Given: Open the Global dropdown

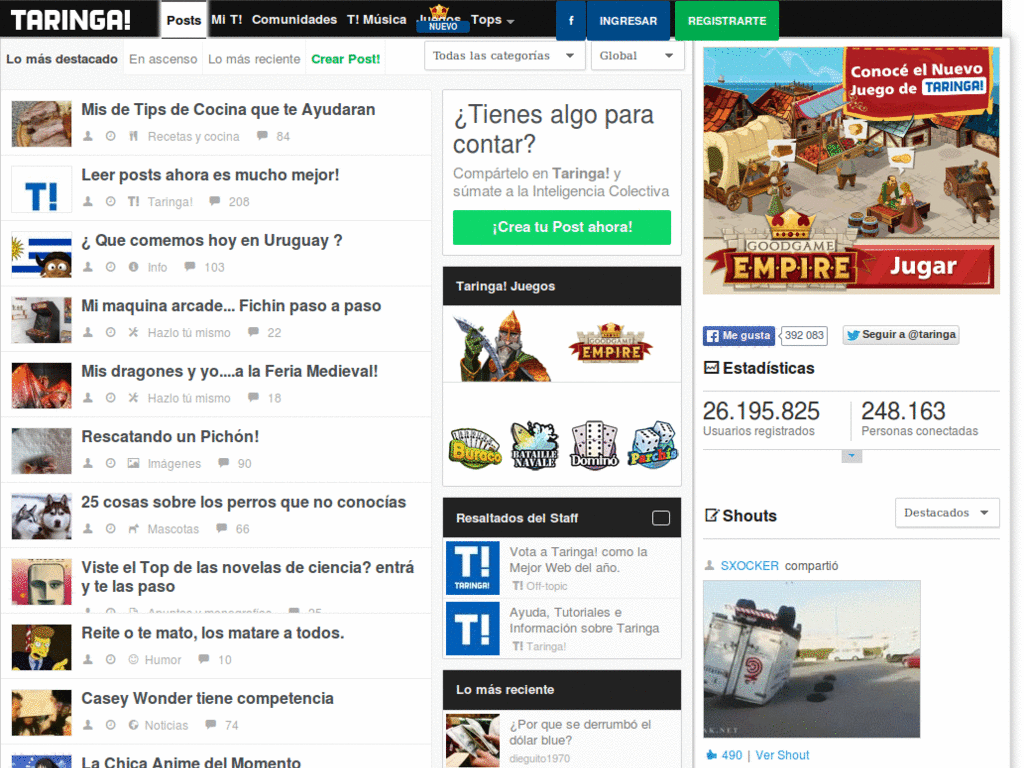Looking at the screenshot, I should point(637,56).
